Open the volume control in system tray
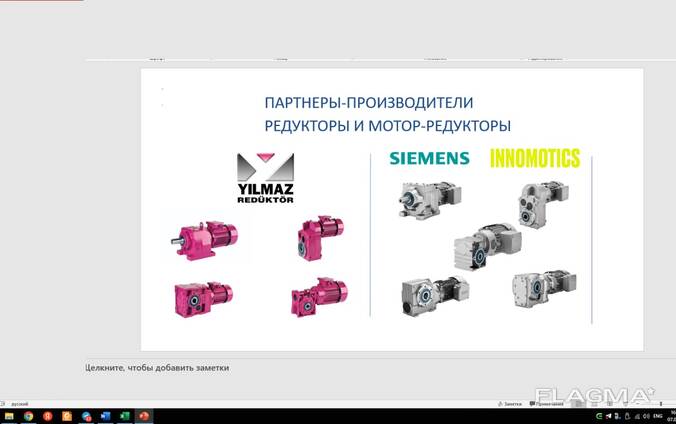The image size is (676, 424). 646,416
